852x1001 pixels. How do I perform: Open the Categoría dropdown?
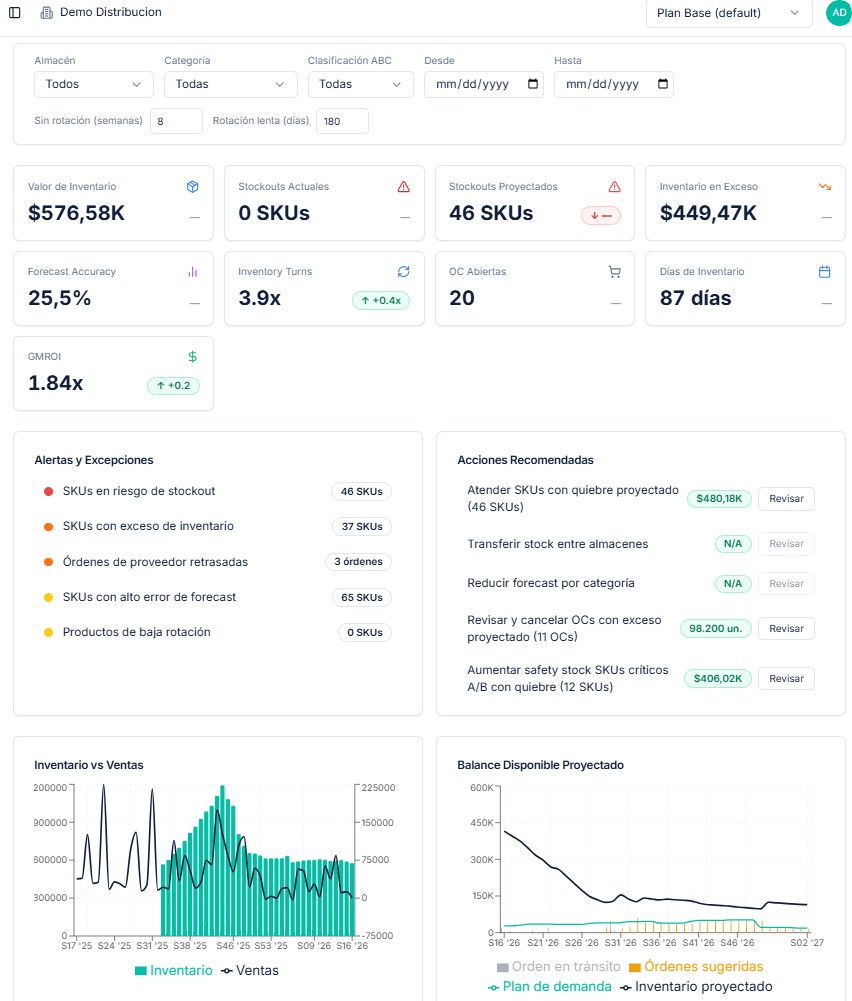click(230, 84)
